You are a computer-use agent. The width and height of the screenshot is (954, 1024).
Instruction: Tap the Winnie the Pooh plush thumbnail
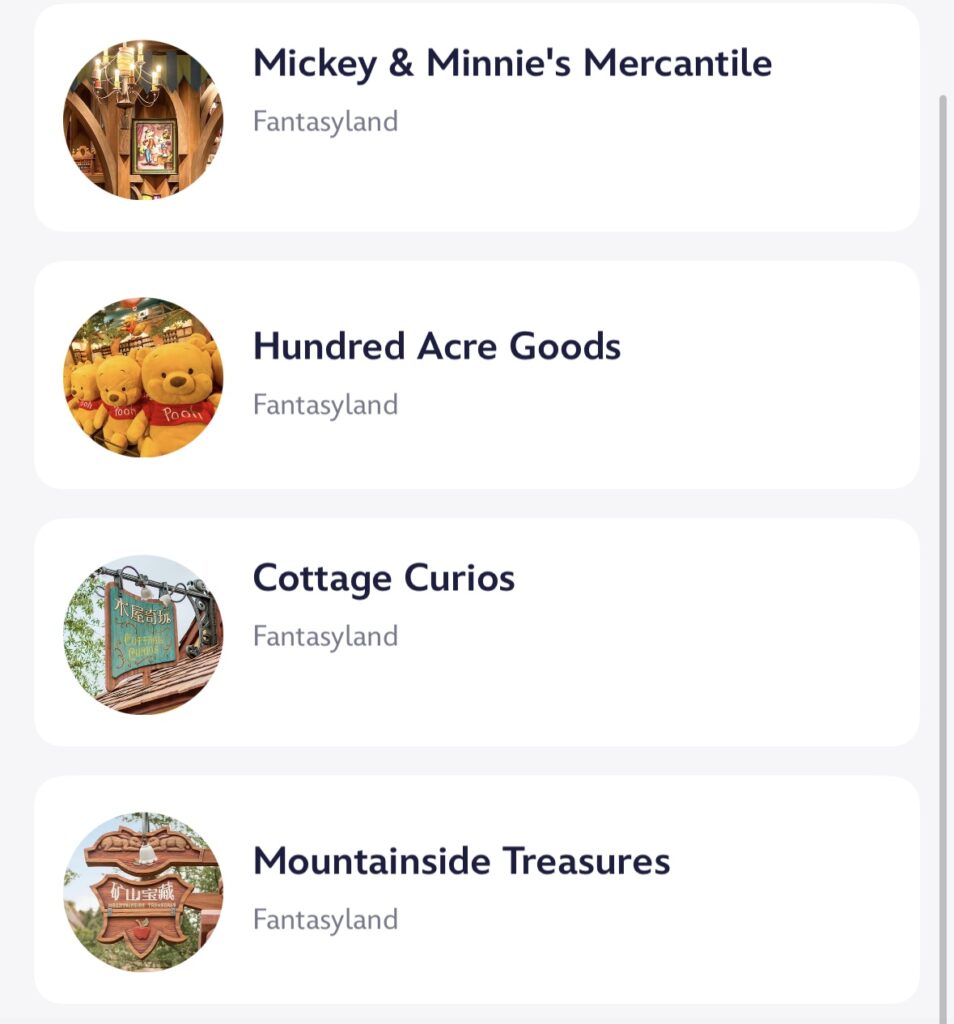143,377
